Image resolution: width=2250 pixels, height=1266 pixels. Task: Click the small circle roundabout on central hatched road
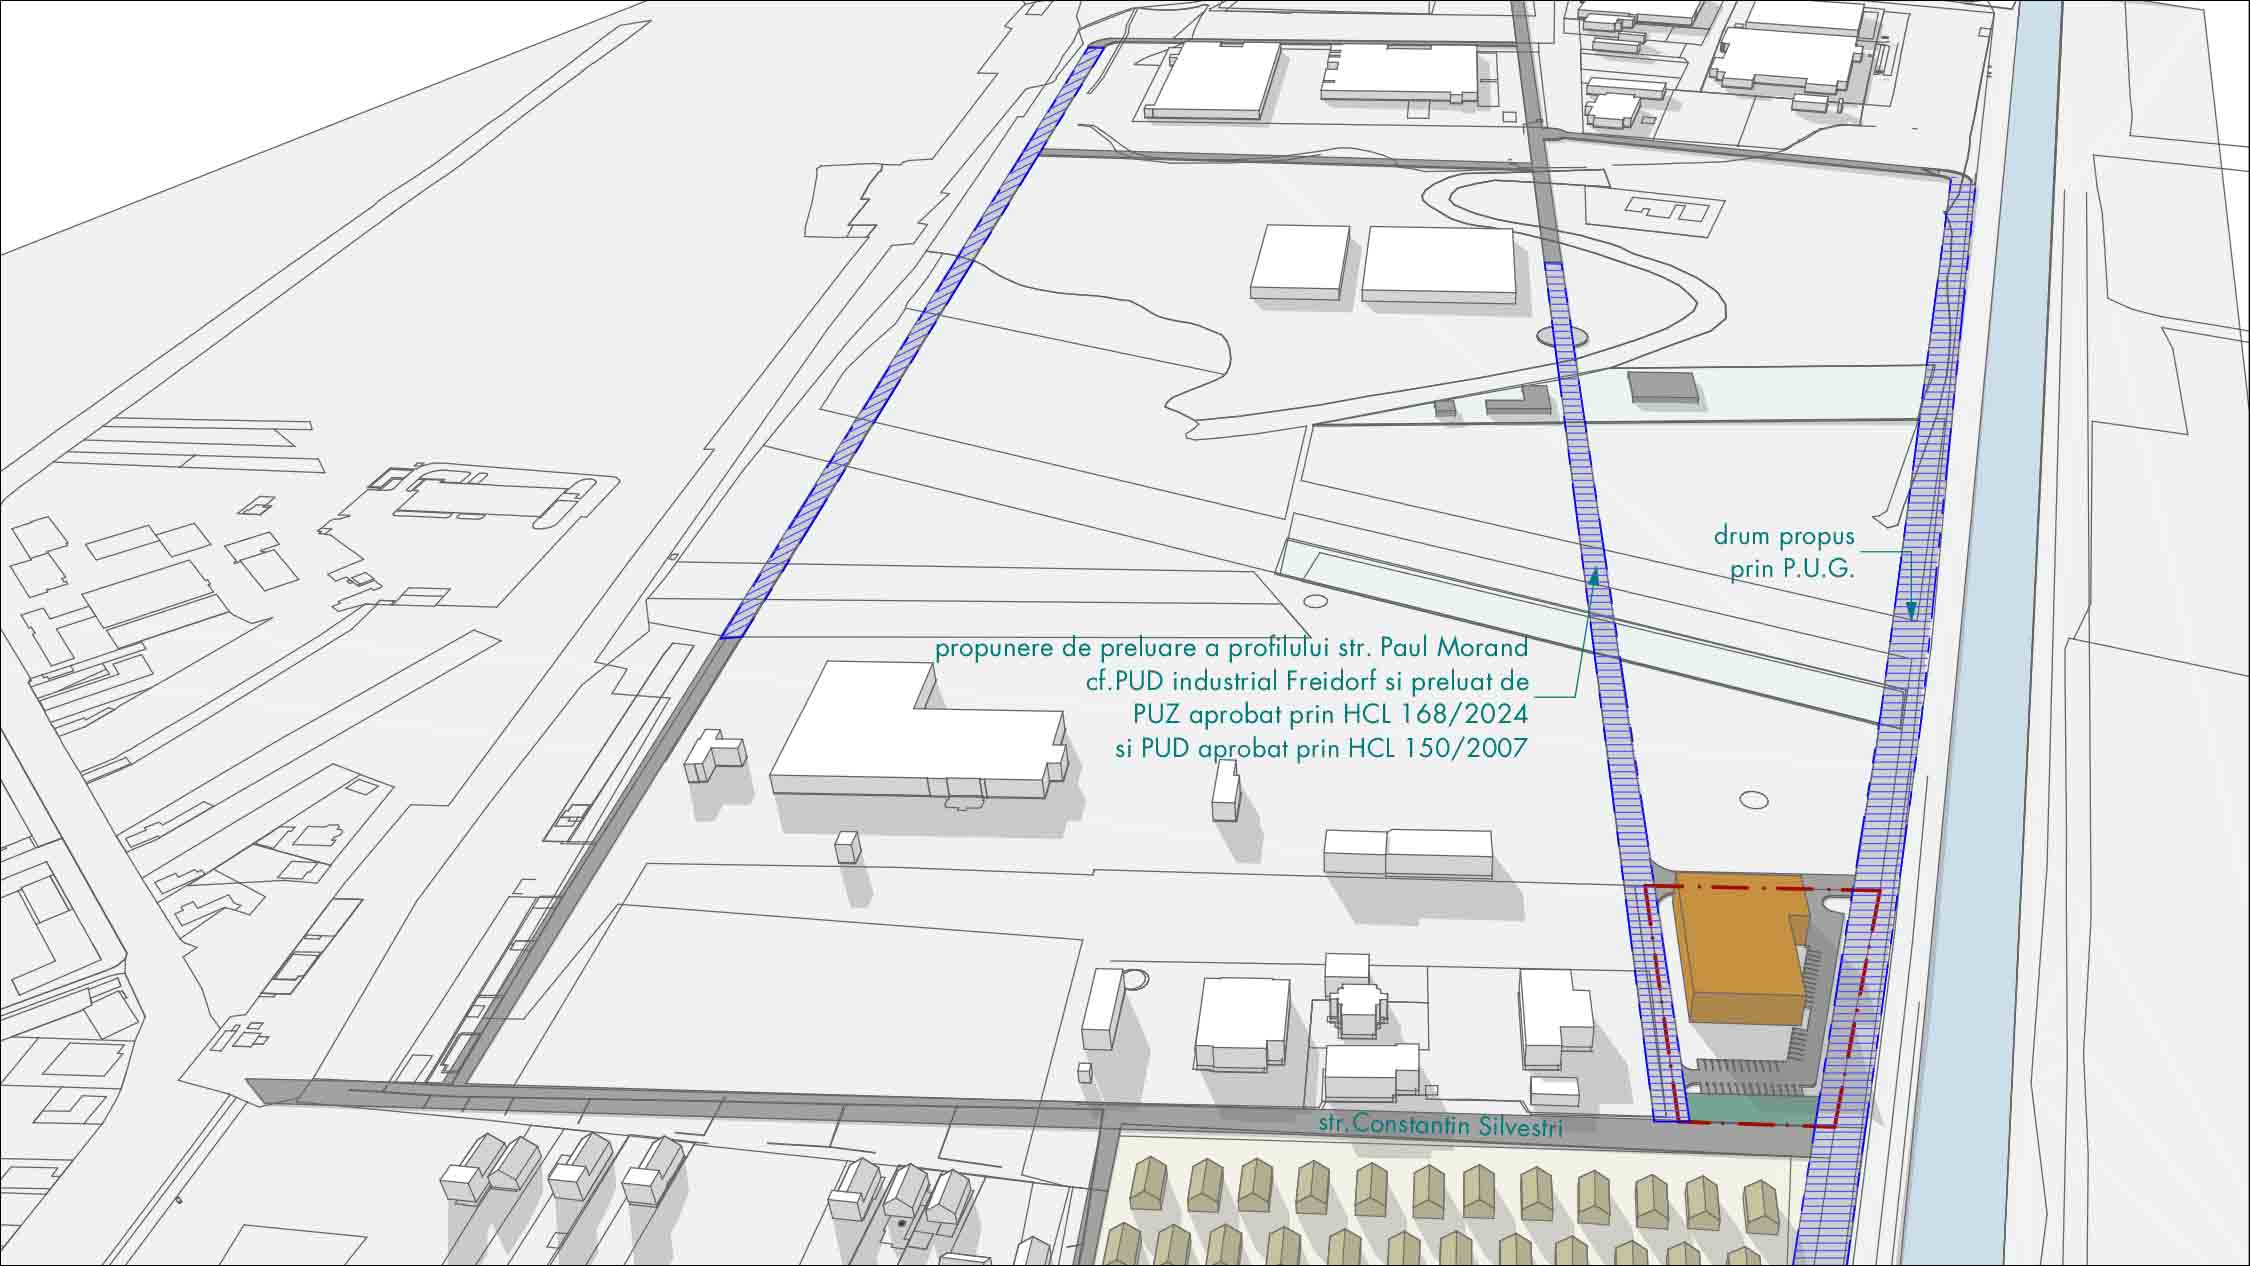coord(1562,336)
